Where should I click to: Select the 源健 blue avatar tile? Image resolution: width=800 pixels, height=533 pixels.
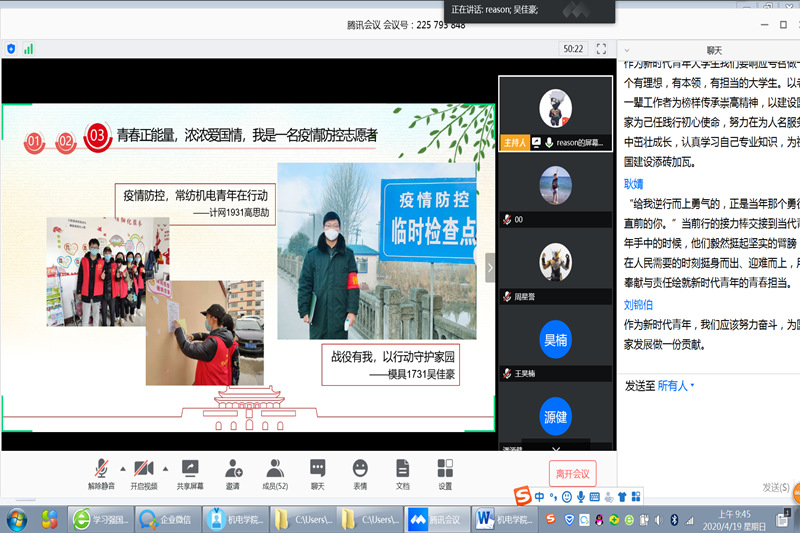click(556, 417)
